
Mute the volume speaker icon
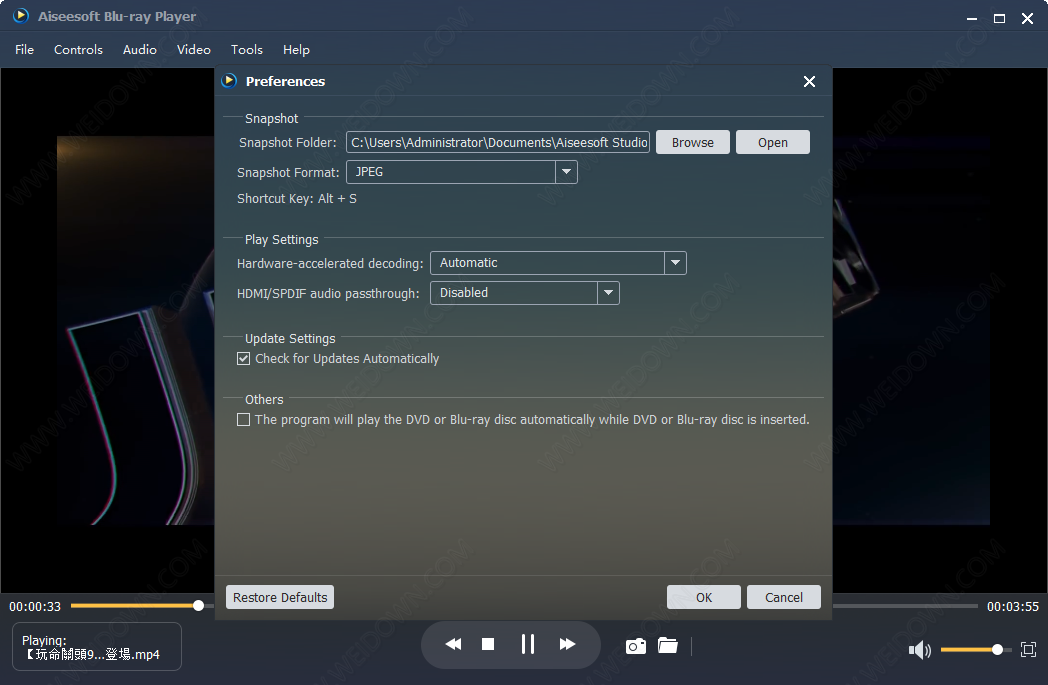(919, 651)
